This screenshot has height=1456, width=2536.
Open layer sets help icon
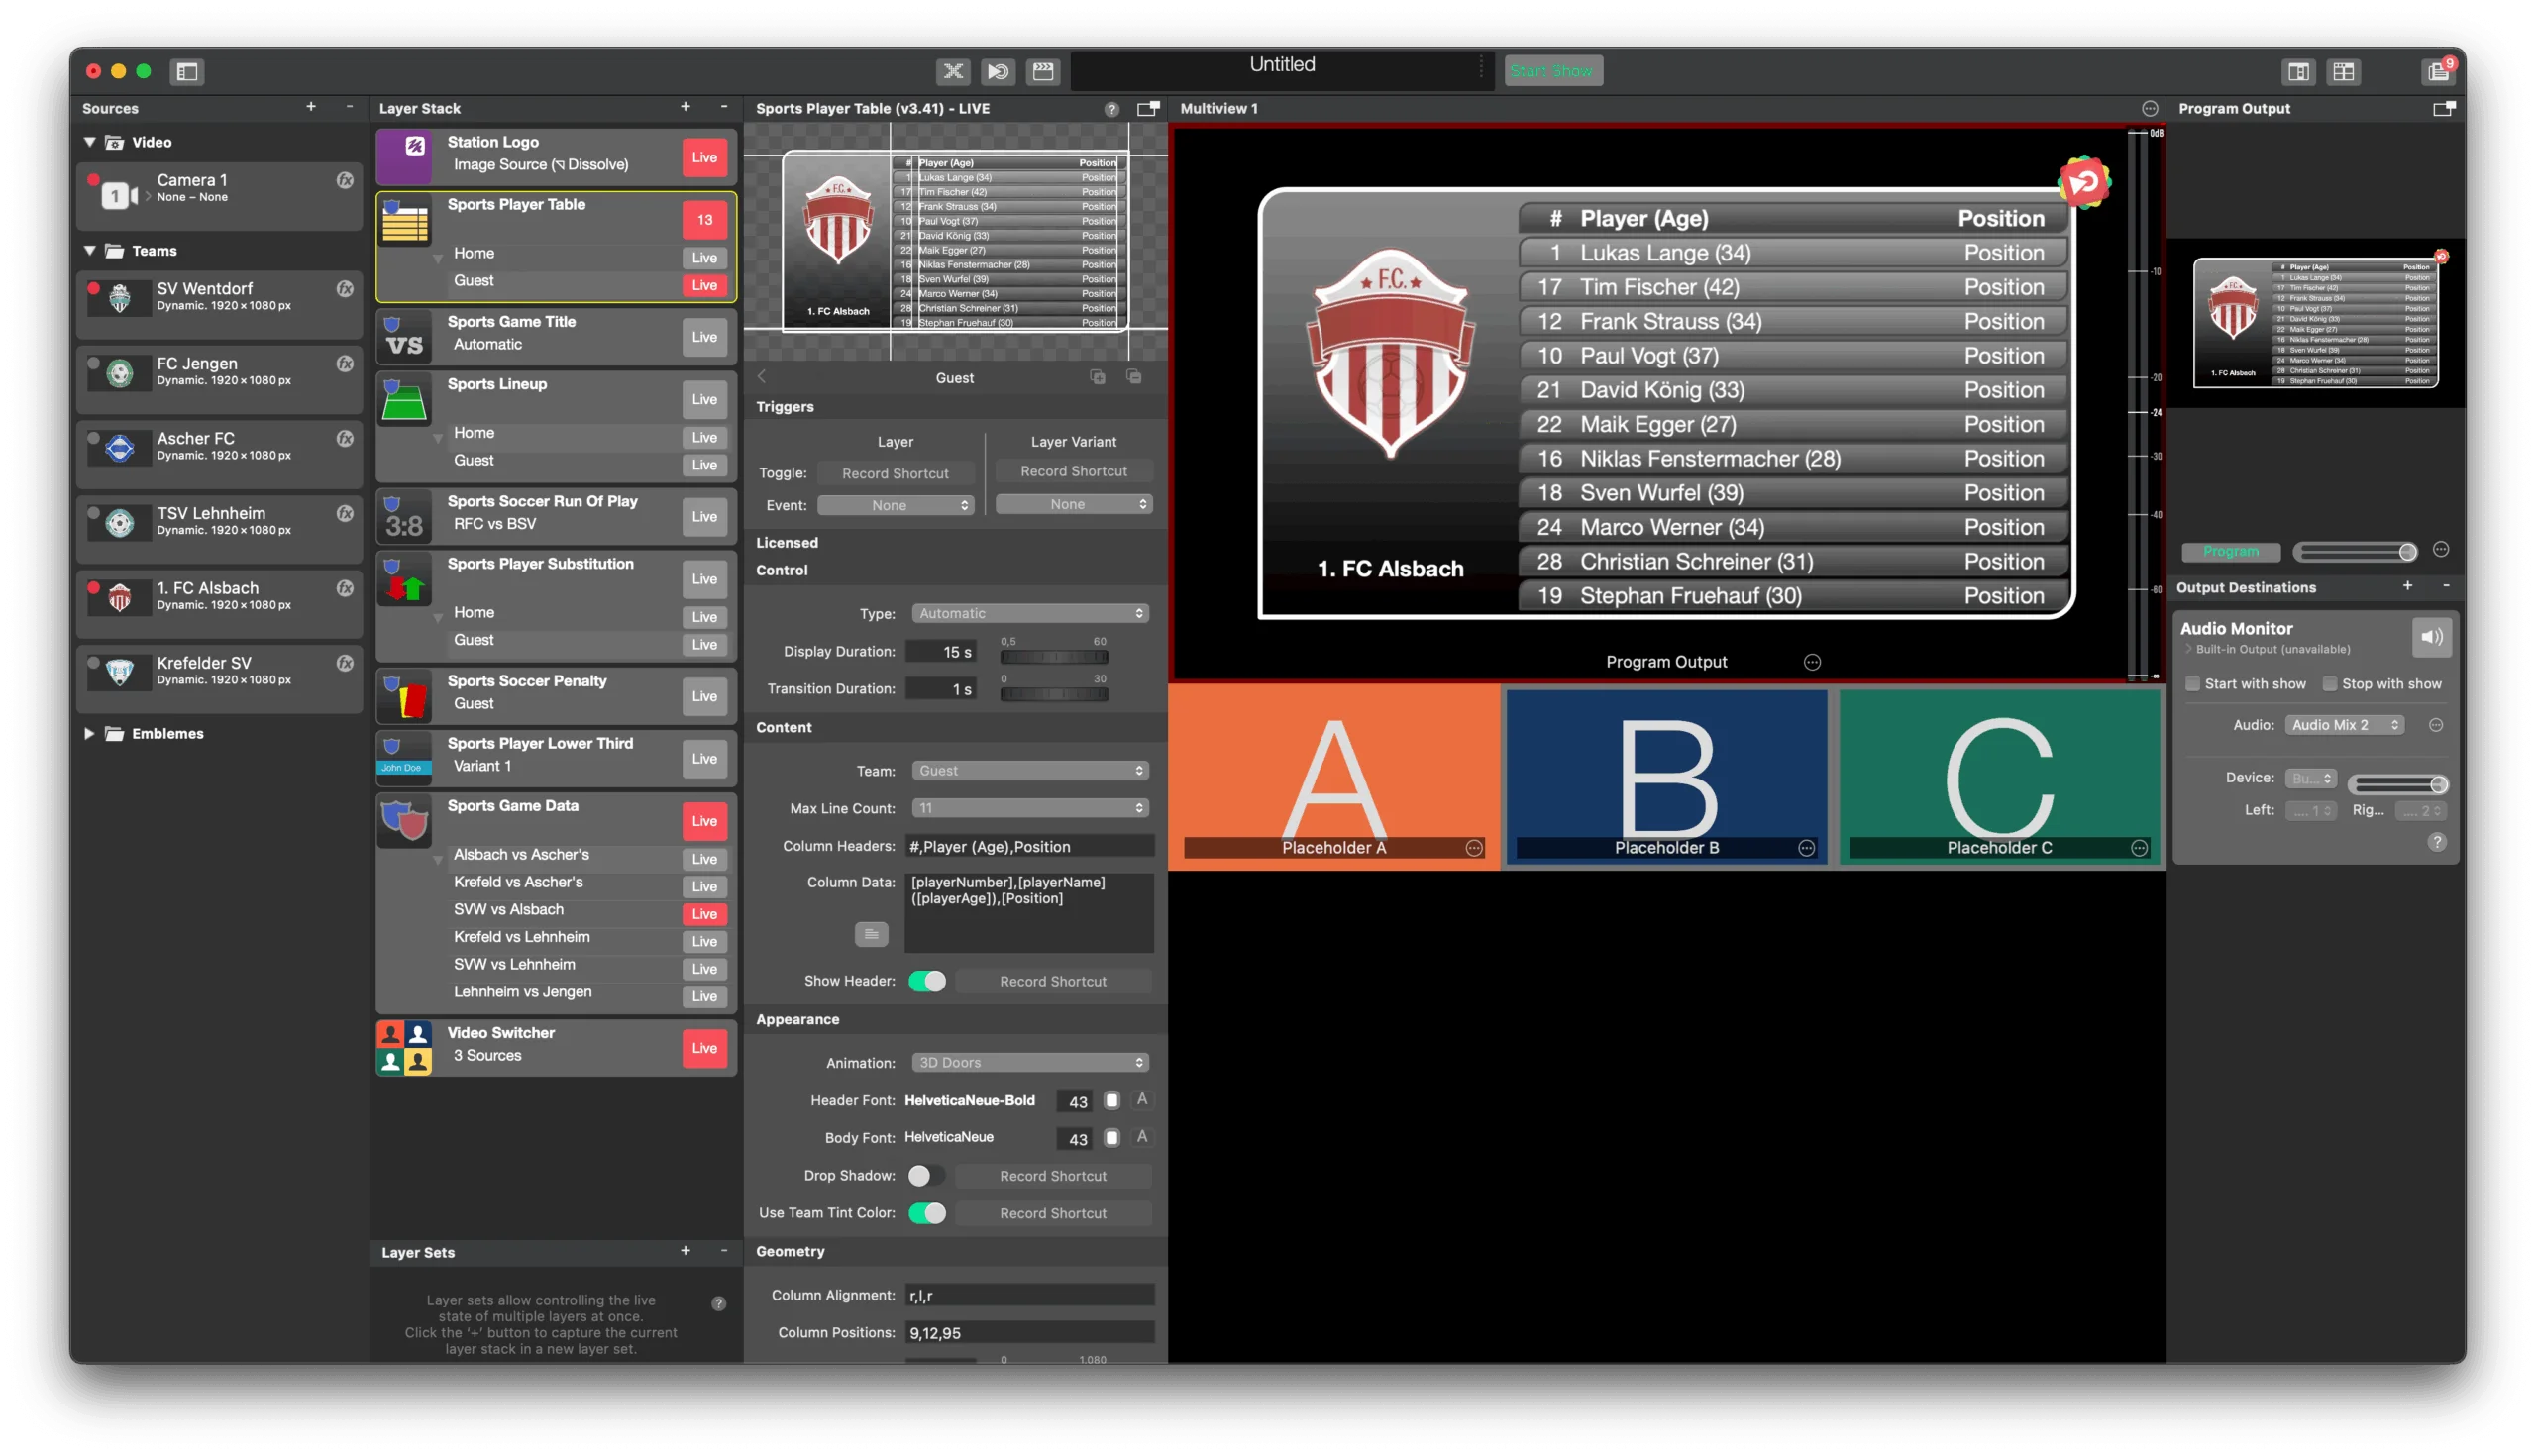click(x=718, y=1304)
